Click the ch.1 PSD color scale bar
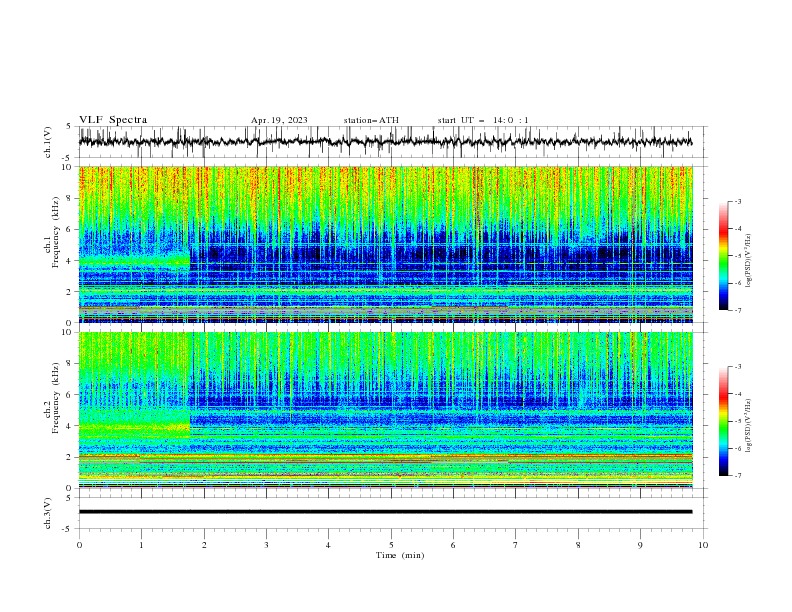 723,256
